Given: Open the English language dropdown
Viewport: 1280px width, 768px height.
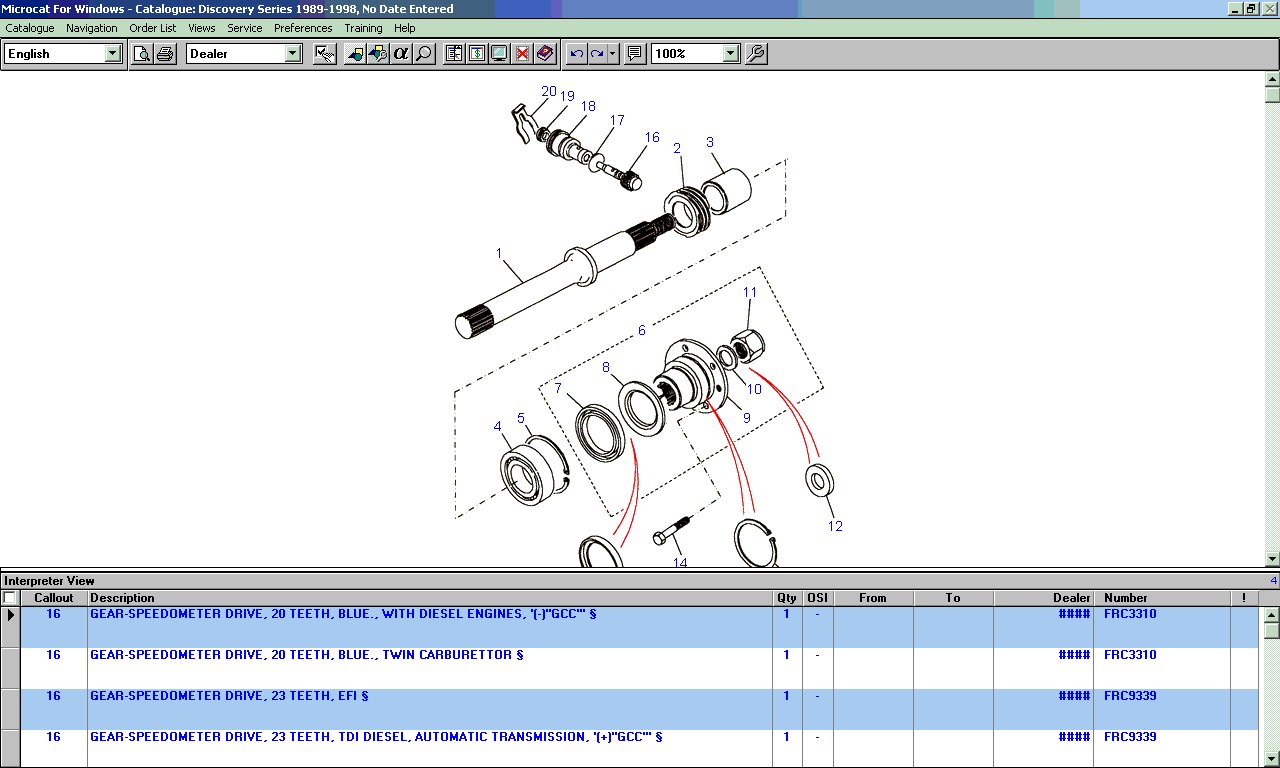Looking at the screenshot, I should click(x=112, y=54).
